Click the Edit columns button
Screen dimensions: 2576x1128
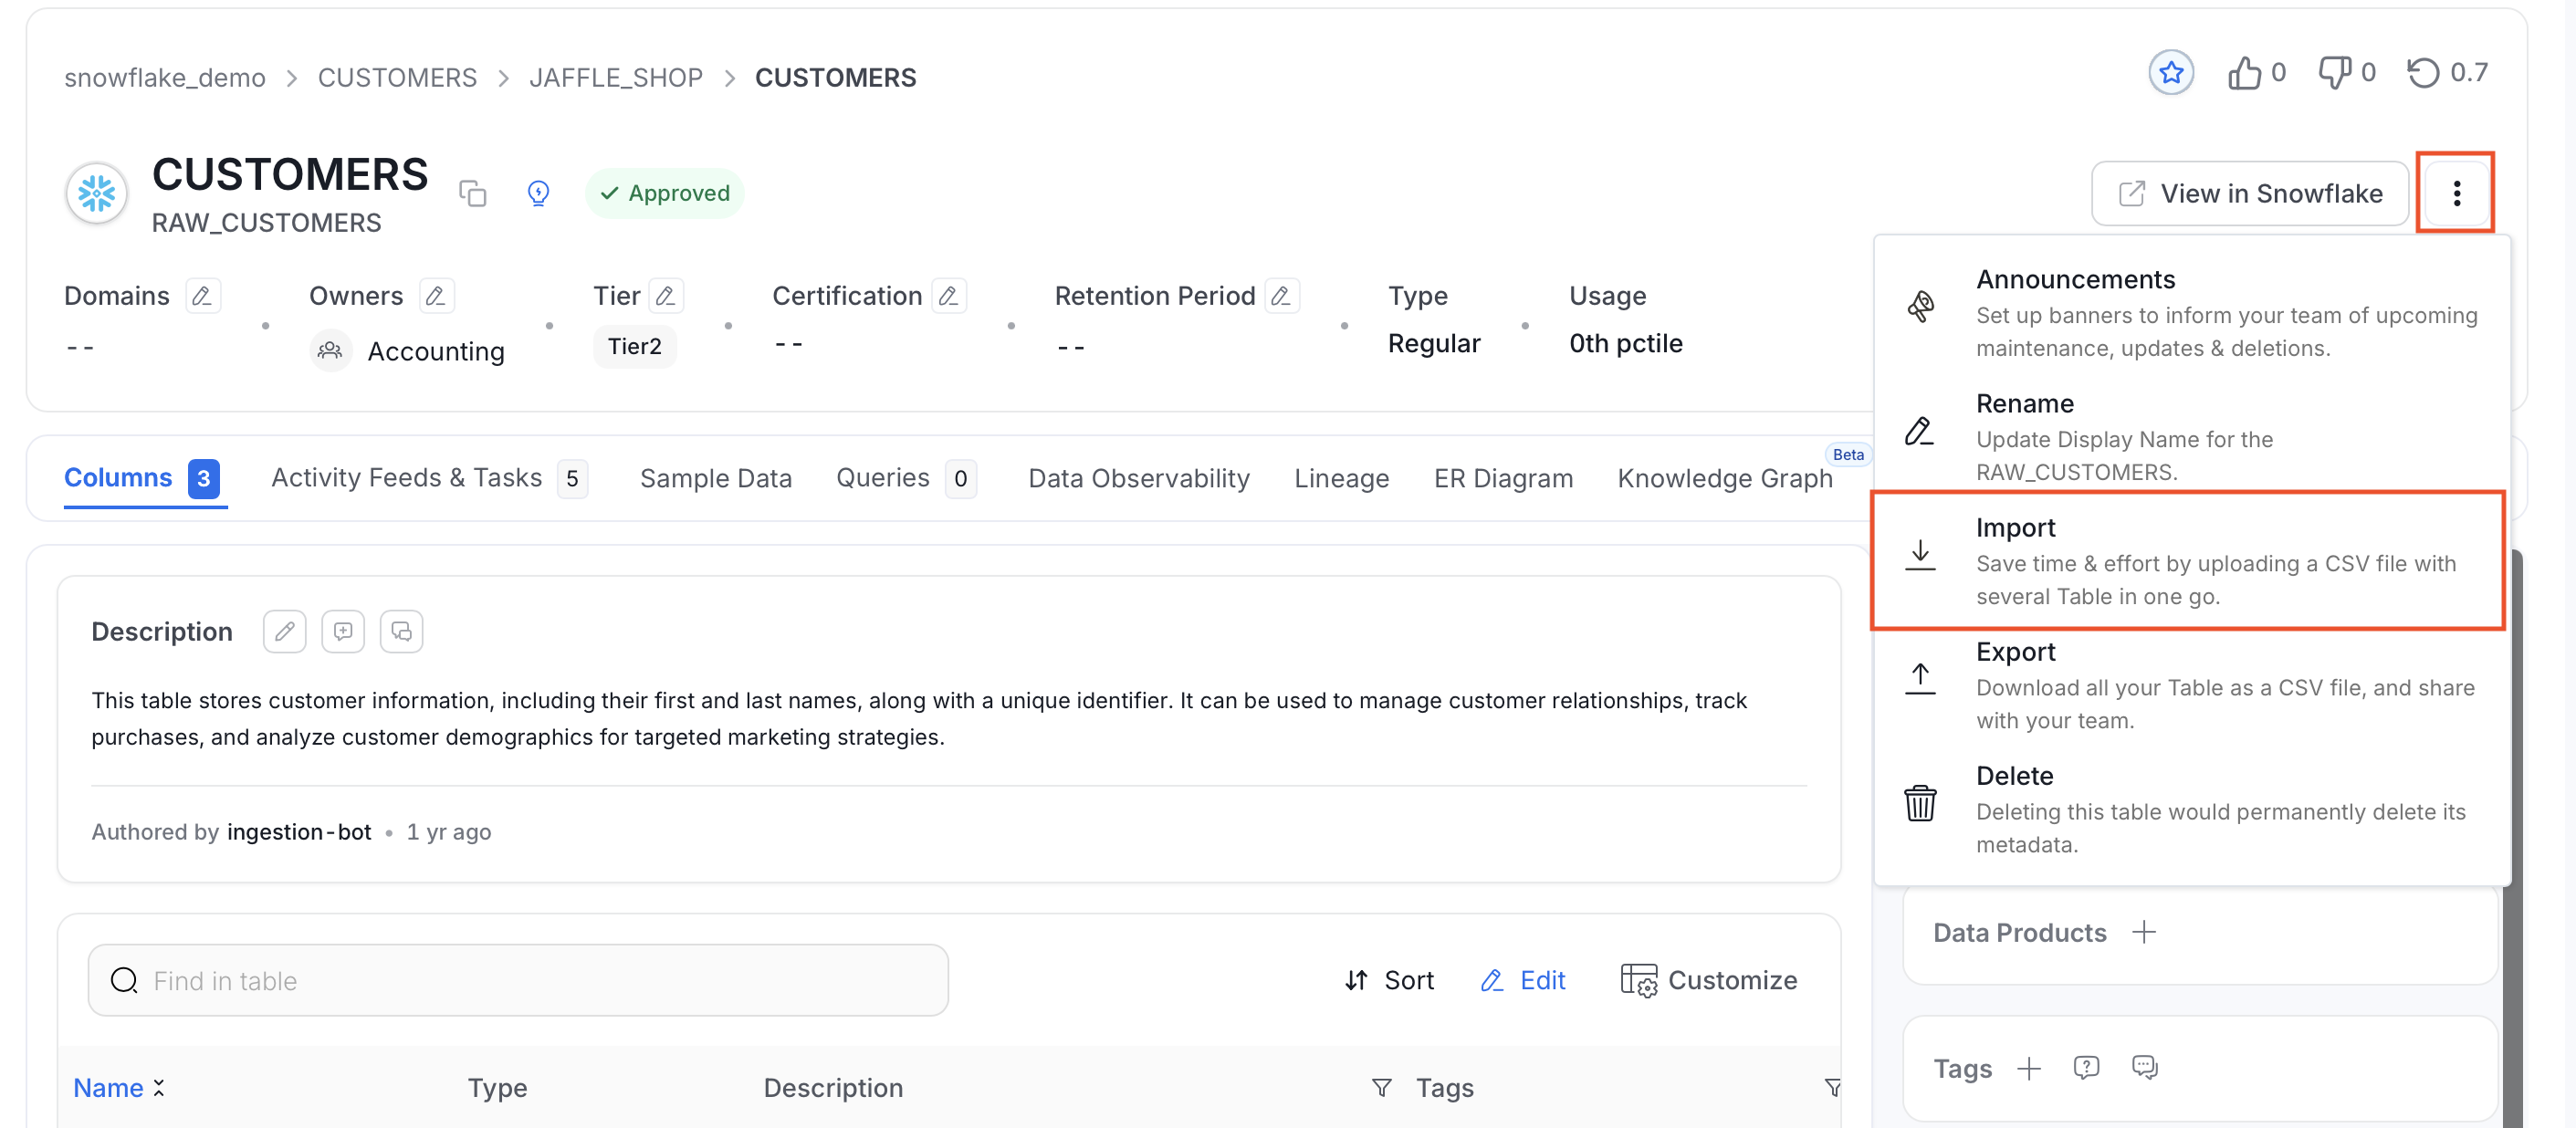tap(1523, 980)
